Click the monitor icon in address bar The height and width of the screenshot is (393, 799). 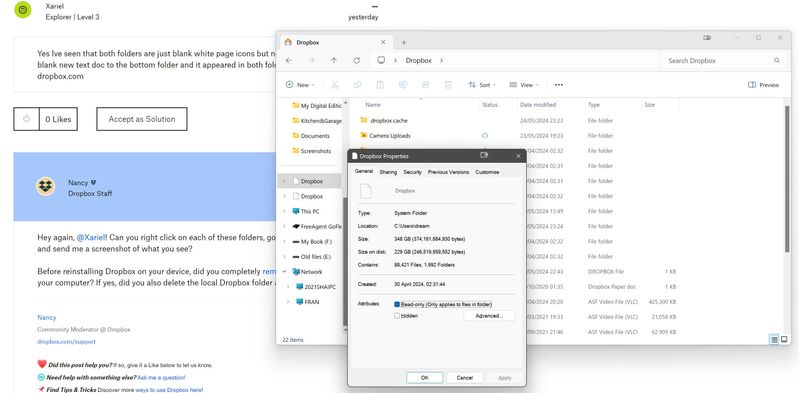point(381,60)
